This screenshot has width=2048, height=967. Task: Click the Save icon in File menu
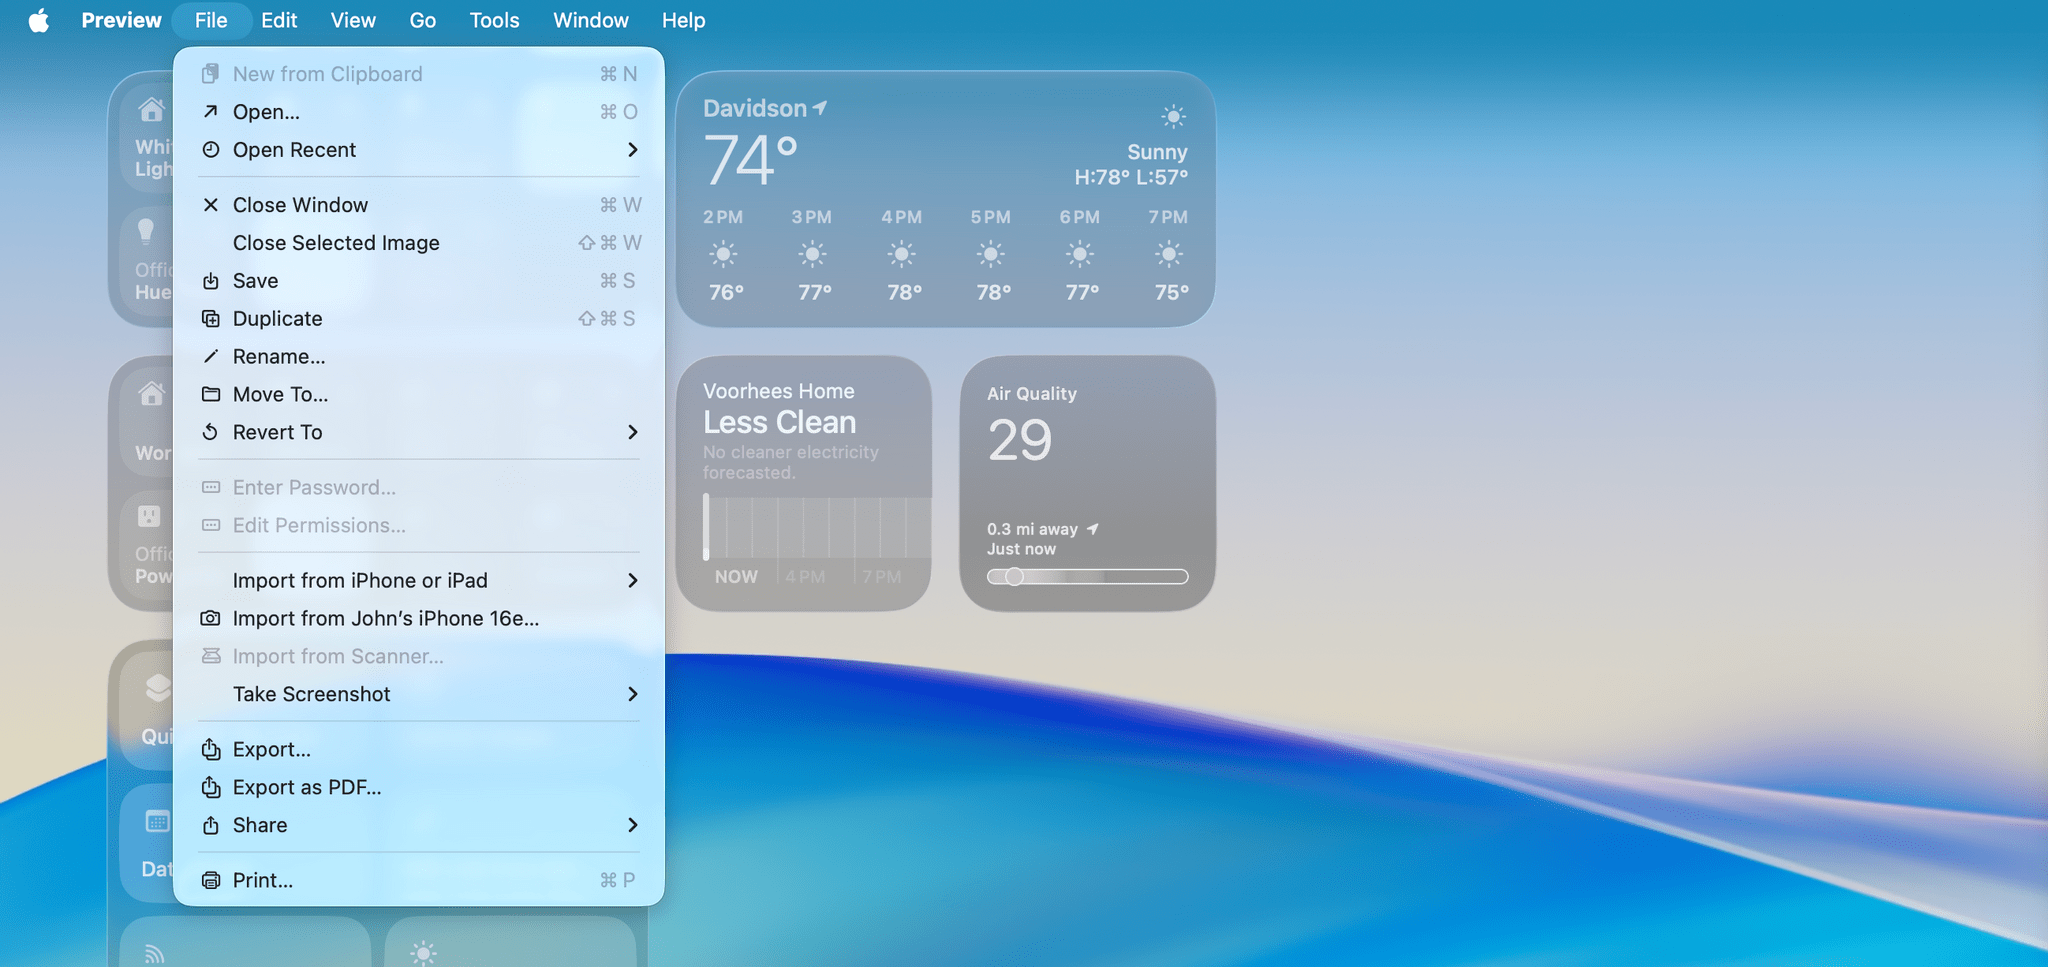[x=211, y=281]
